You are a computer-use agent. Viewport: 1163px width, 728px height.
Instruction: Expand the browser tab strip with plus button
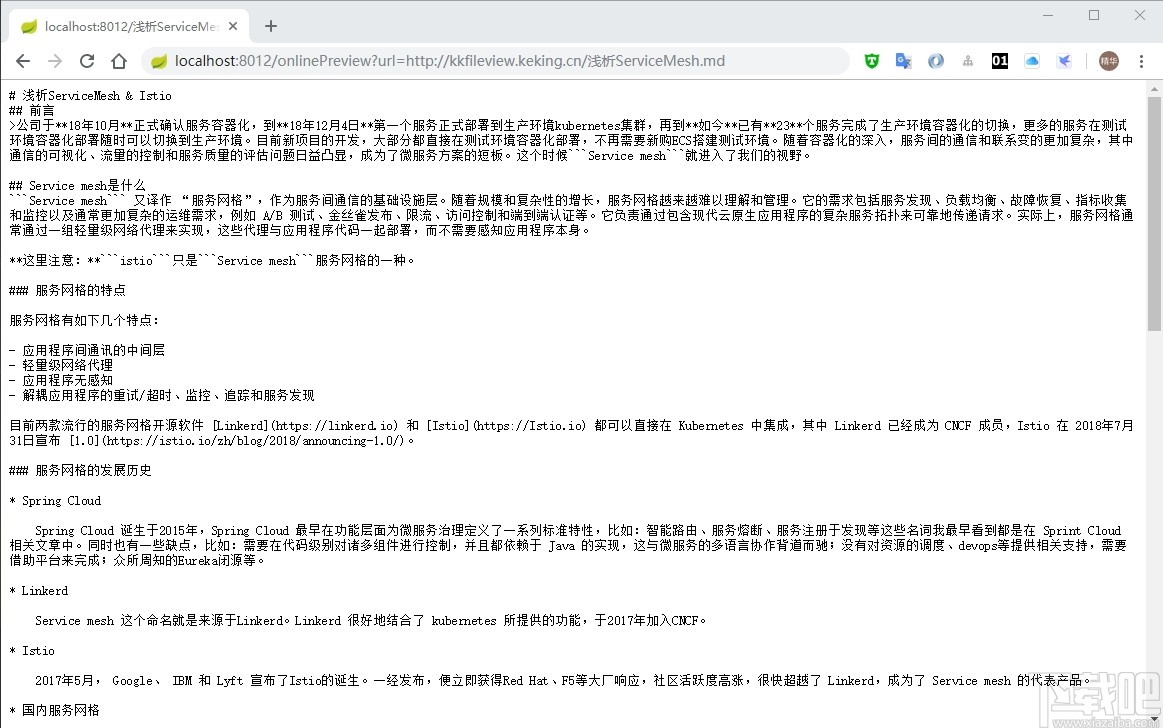(x=270, y=26)
